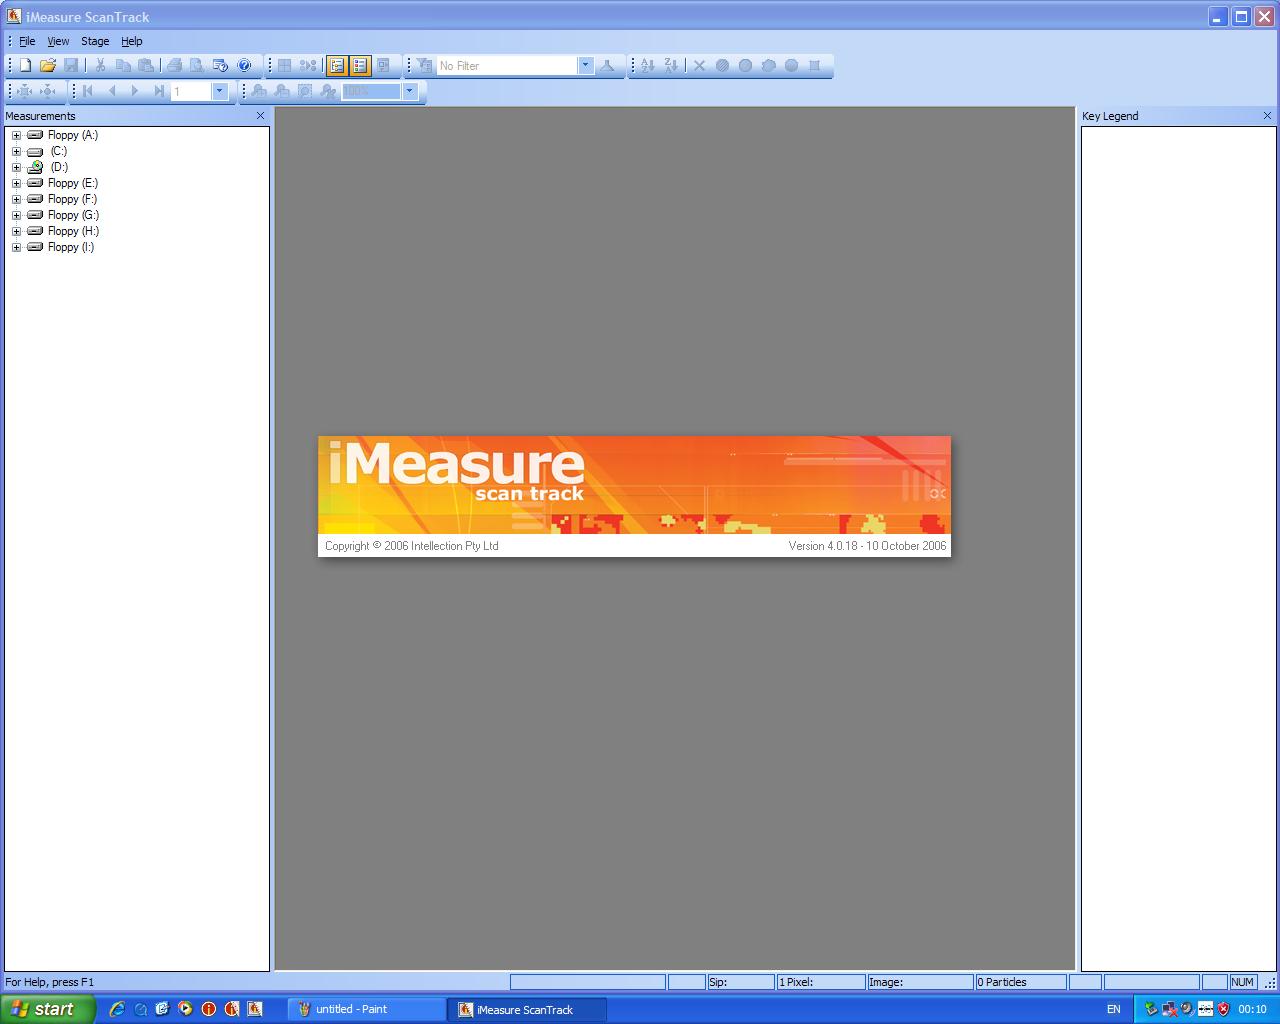This screenshot has width=1280, height=1024.
Task: Expand the (D:) drive tree node
Action: pos(16,167)
